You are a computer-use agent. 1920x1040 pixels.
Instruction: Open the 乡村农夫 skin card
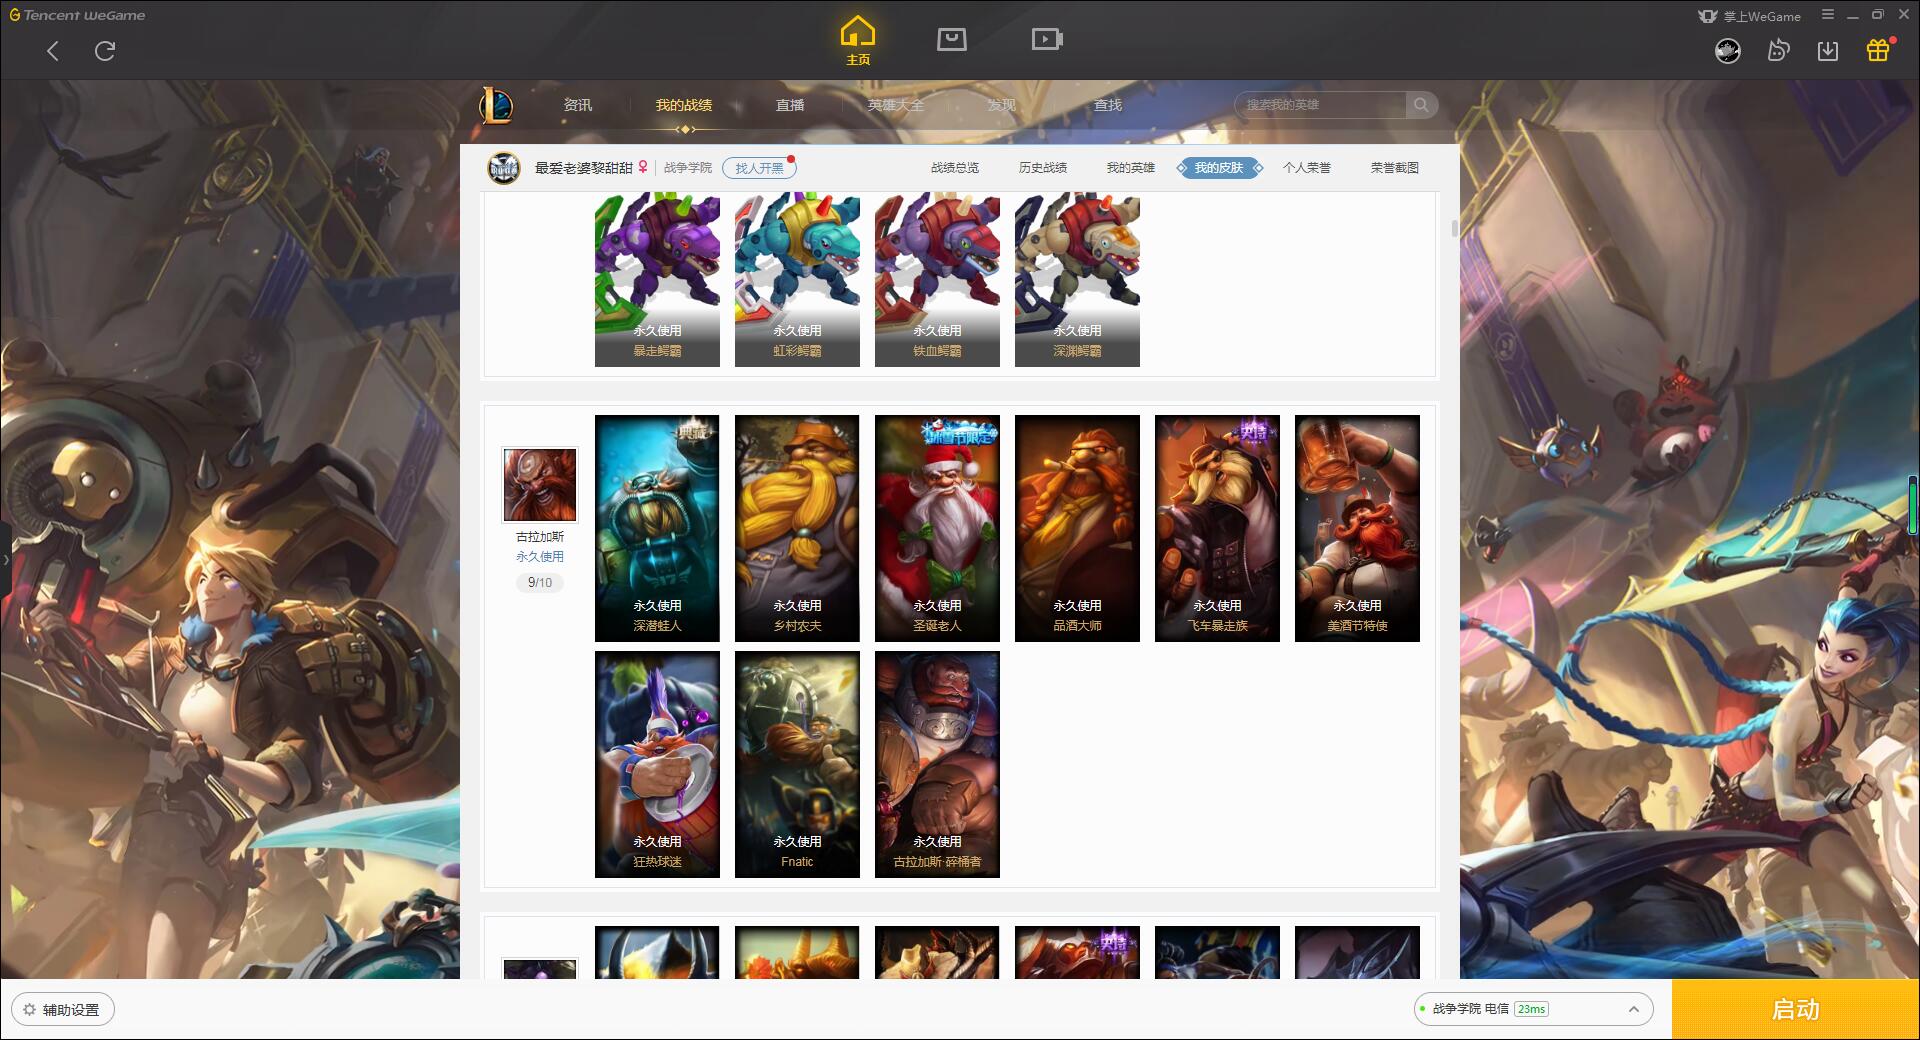pos(797,528)
